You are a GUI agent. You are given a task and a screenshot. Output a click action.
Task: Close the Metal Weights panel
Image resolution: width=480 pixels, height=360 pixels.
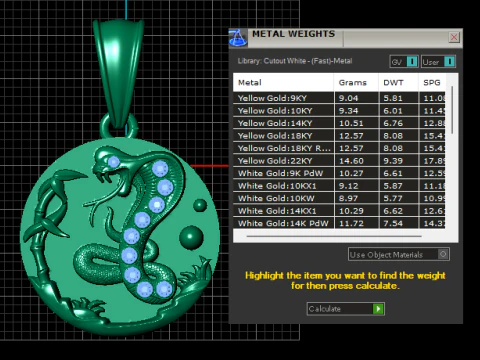coord(454,37)
